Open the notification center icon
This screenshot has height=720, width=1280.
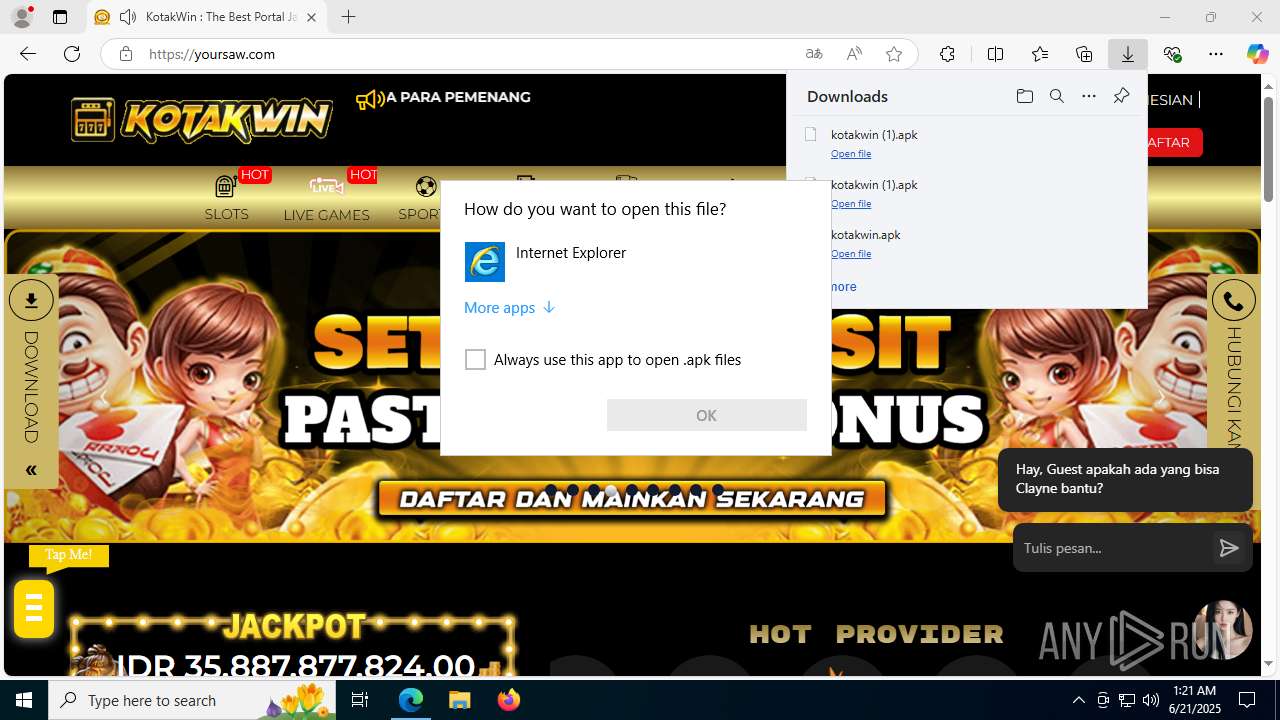pos(1247,700)
